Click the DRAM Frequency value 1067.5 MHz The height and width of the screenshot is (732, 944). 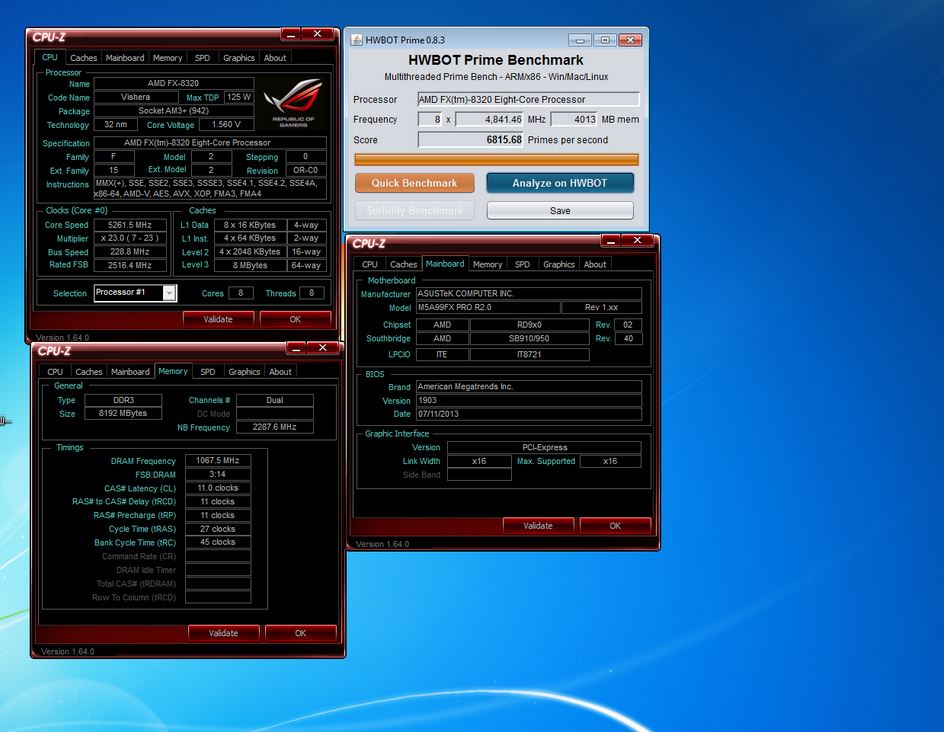(218, 461)
